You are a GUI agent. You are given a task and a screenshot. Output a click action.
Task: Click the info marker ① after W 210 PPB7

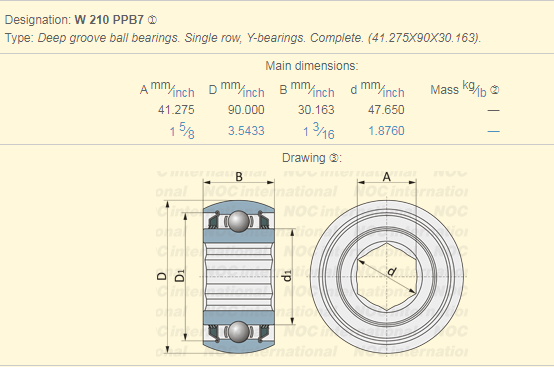(153, 20)
